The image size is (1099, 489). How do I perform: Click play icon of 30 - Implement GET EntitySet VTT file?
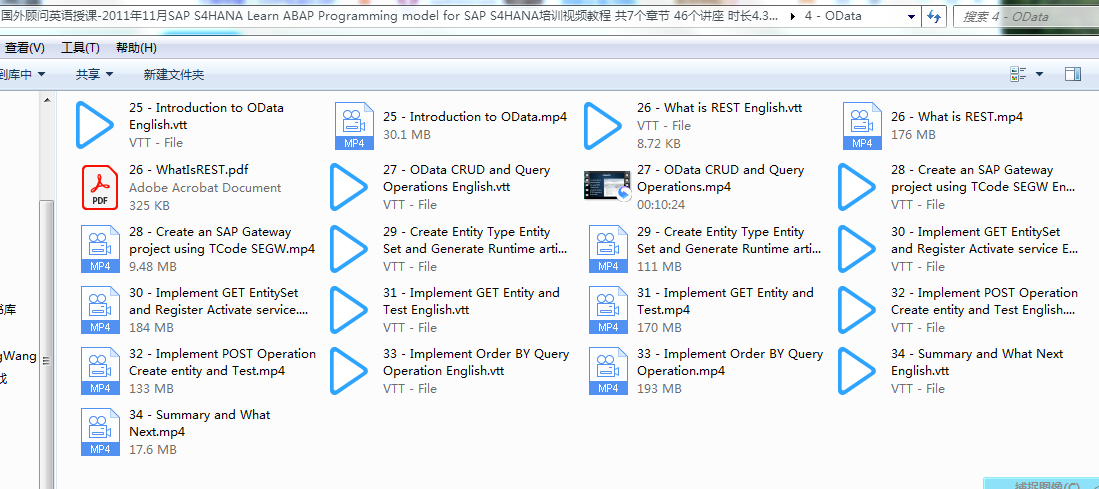[x=856, y=249]
